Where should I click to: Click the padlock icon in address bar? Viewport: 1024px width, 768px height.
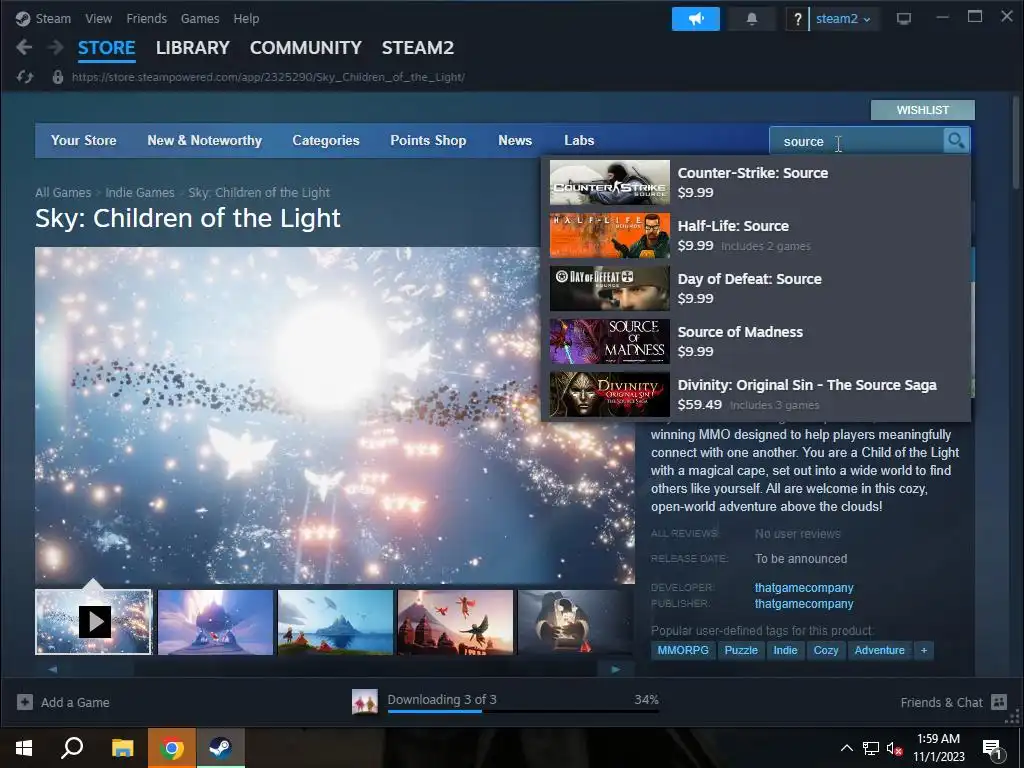(x=57, y=77)
